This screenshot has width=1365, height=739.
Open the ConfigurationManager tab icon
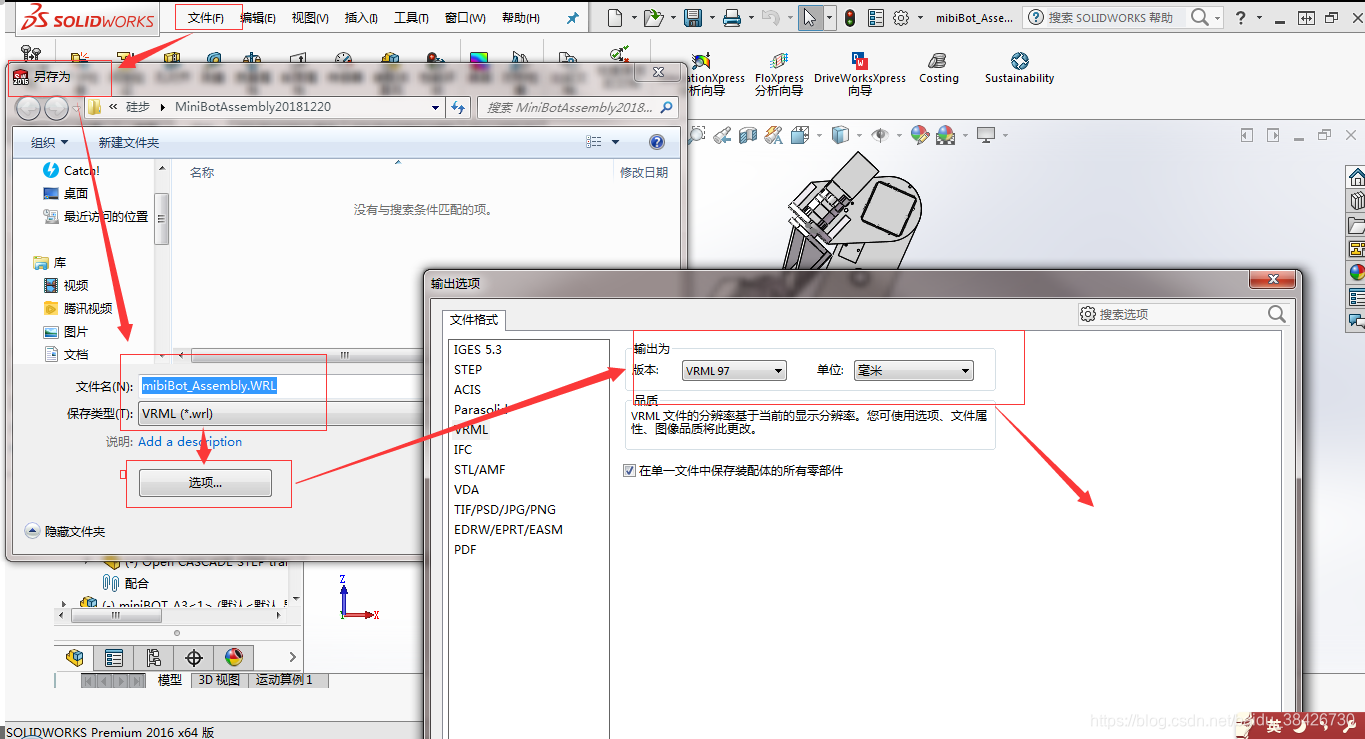click(154, 657)
